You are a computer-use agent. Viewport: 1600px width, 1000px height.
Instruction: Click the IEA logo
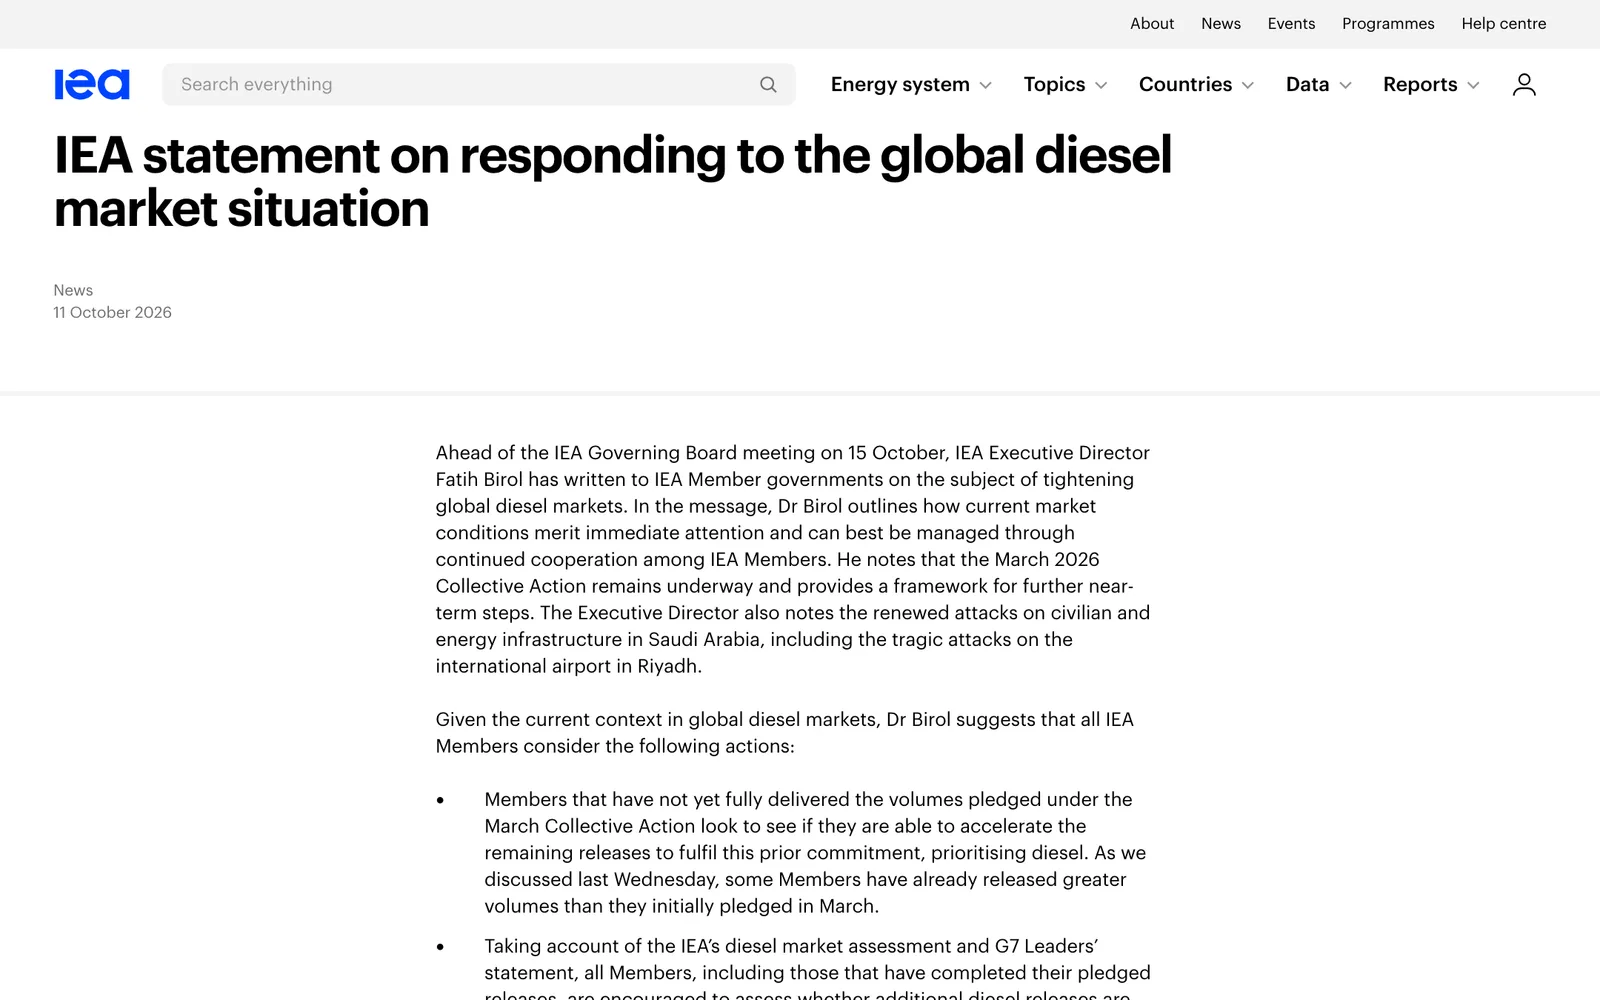[92, 84]
